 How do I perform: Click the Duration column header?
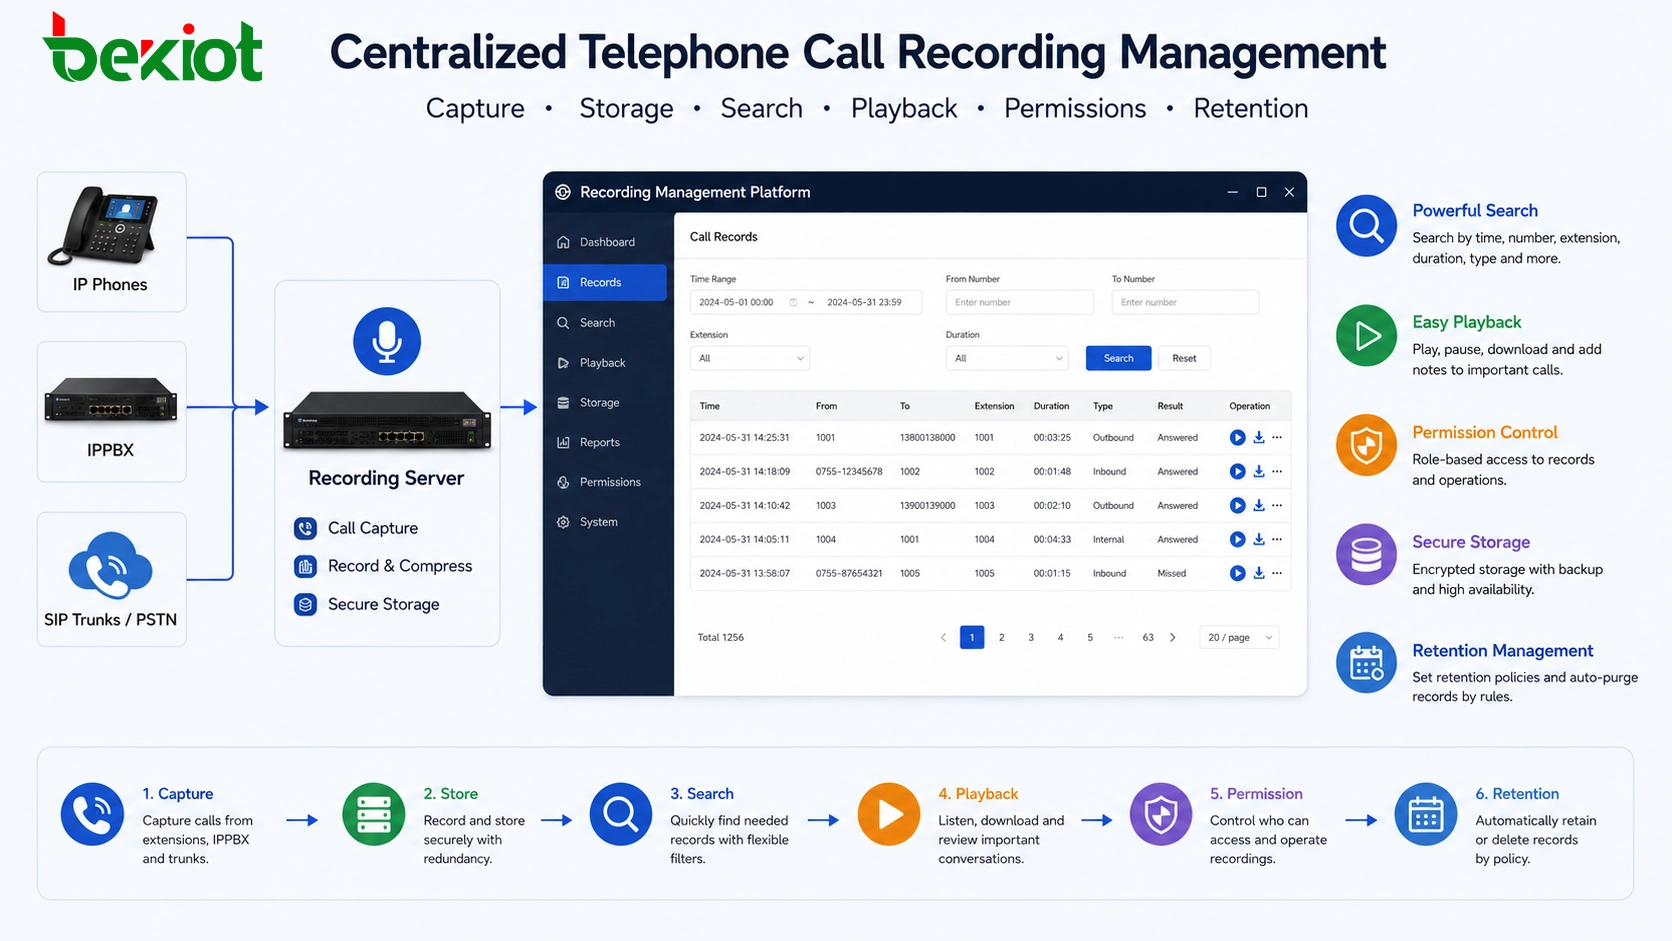tap(1051, 406)
